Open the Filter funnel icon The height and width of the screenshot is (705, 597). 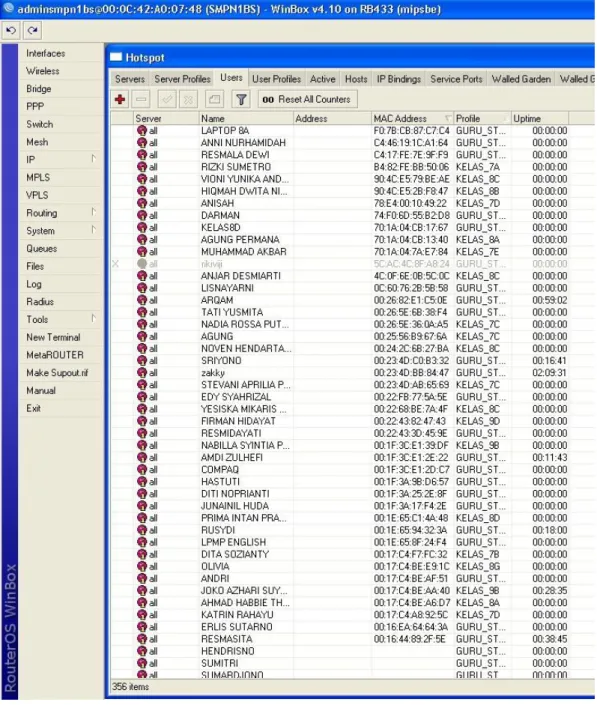[x=241, y=99]
